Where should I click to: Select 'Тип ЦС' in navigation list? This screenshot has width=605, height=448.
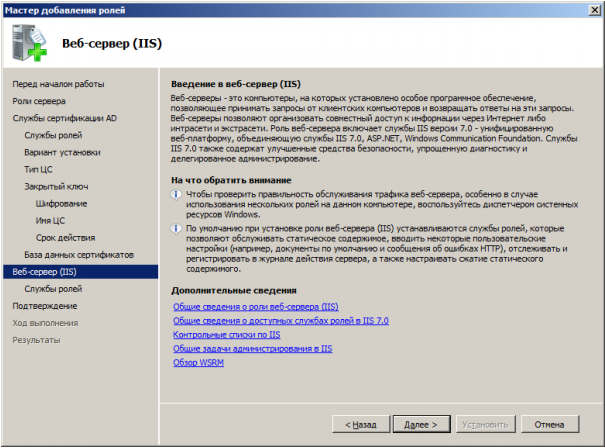(x=38, y=169)
